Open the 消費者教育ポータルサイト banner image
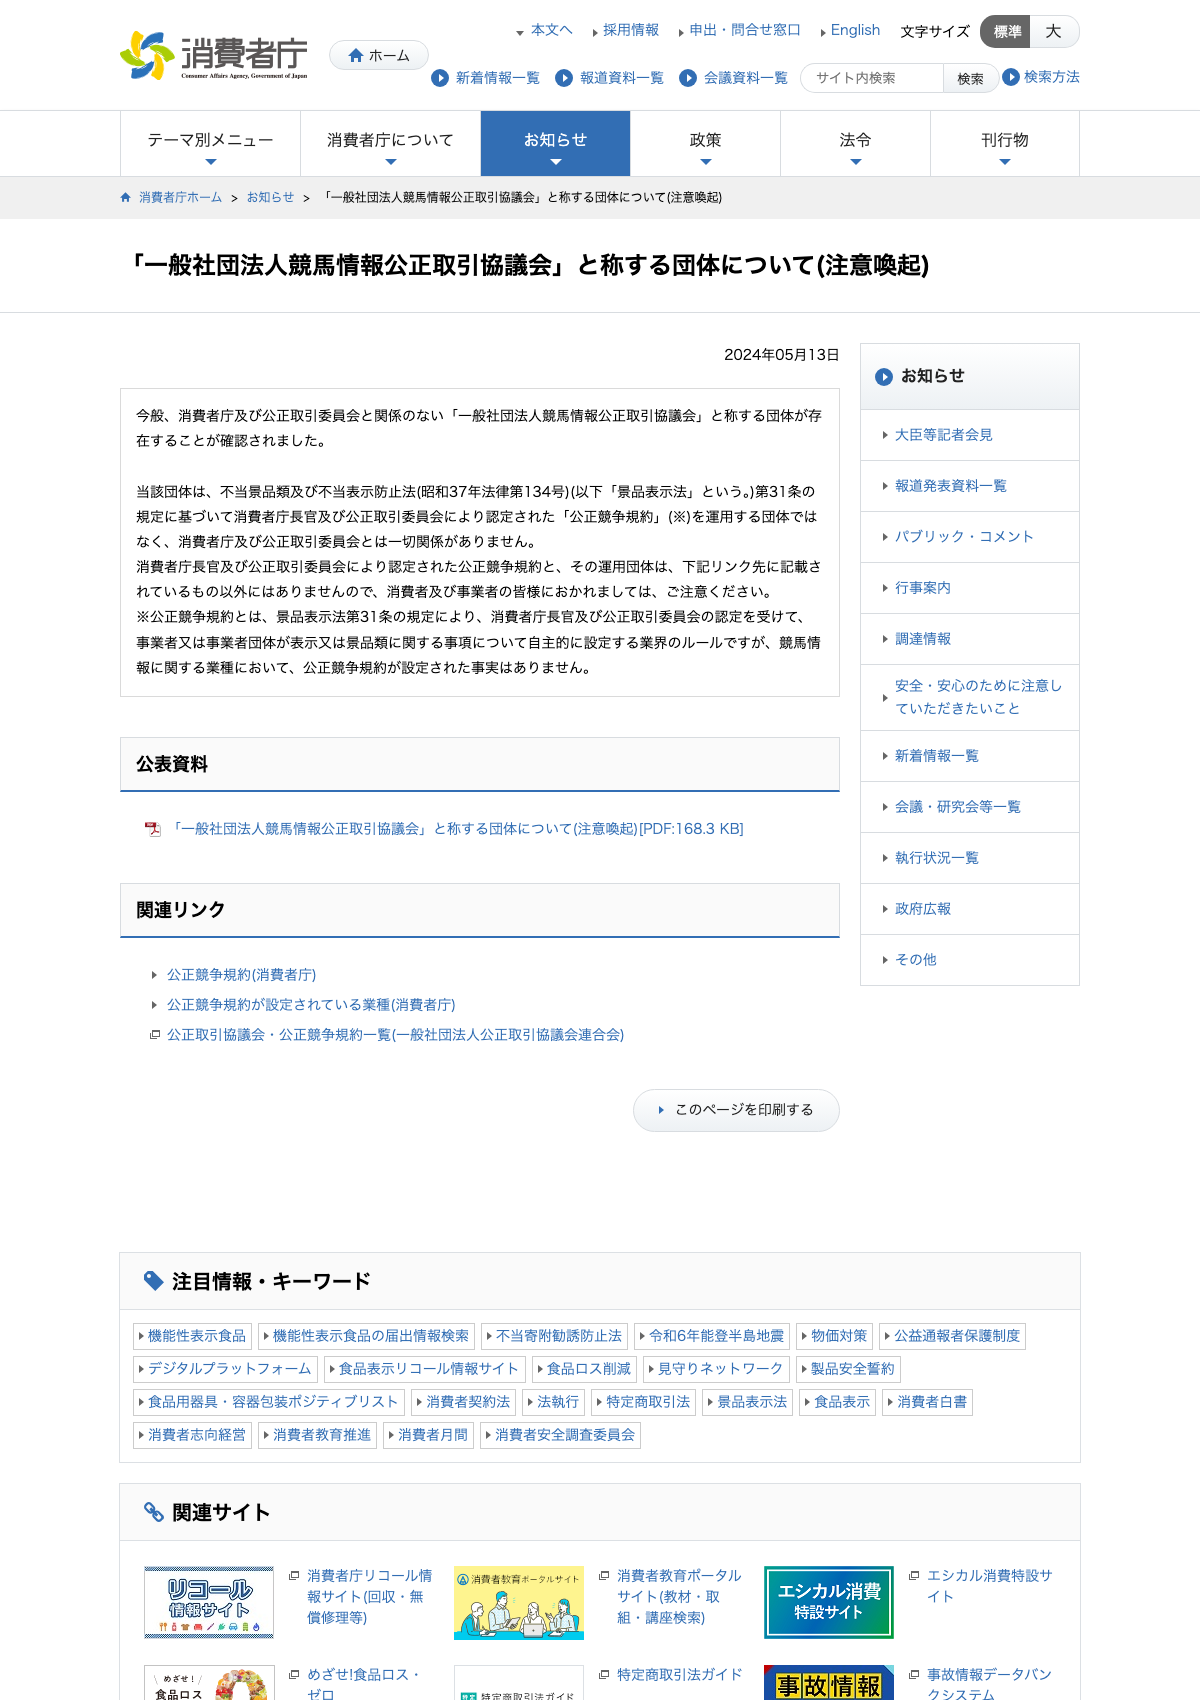This screenshot has height=1700, width=1200. coord(519,1602)
